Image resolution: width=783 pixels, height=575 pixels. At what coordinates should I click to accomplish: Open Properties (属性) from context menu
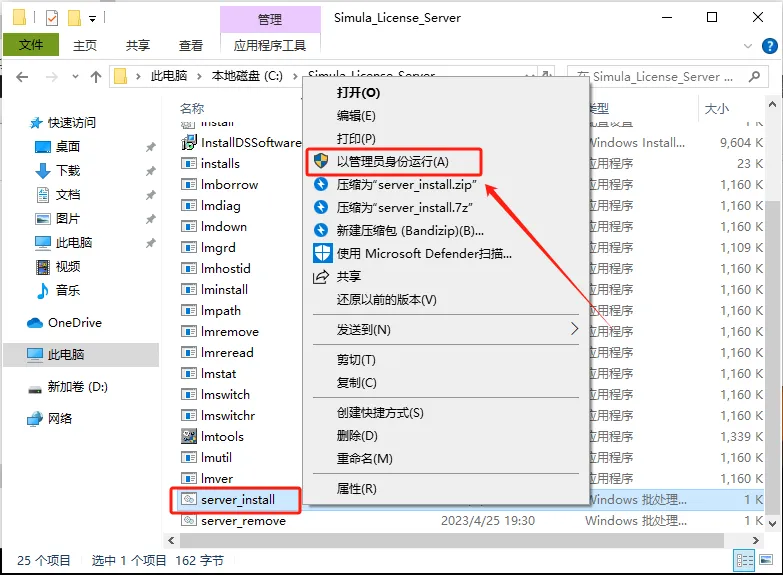click(x=357, y=489)
